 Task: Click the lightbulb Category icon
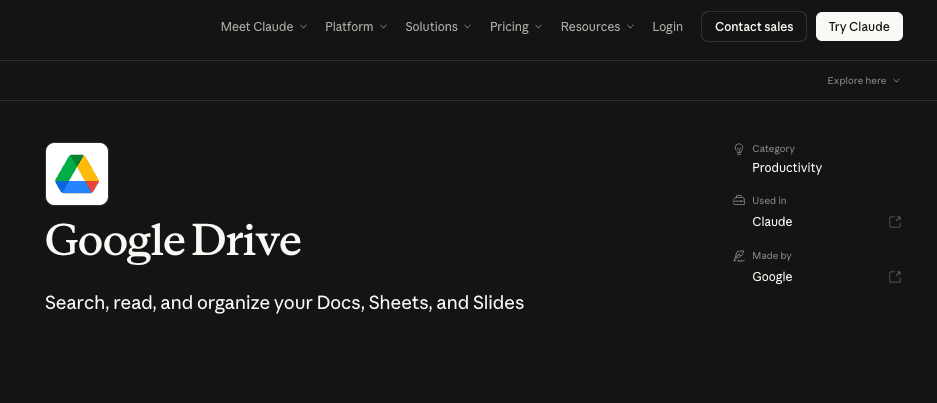coord(739,149)
